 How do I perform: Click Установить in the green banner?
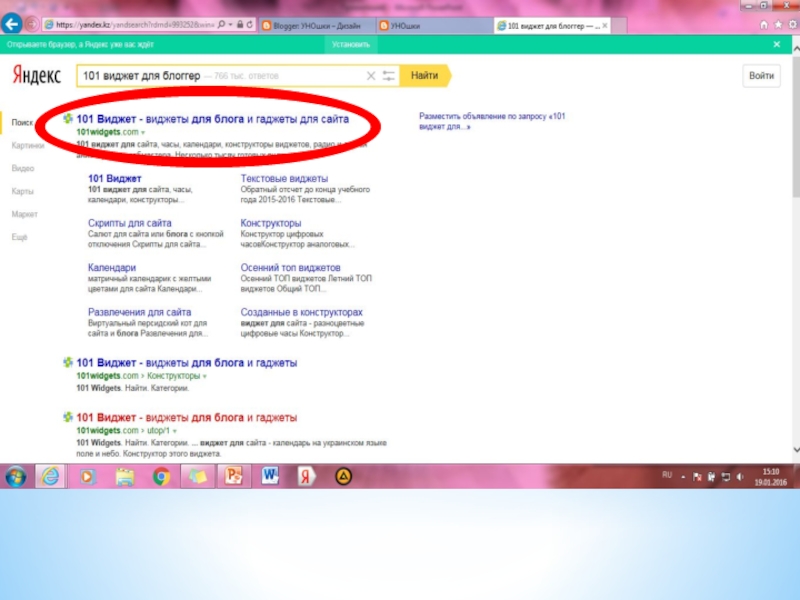351,44
